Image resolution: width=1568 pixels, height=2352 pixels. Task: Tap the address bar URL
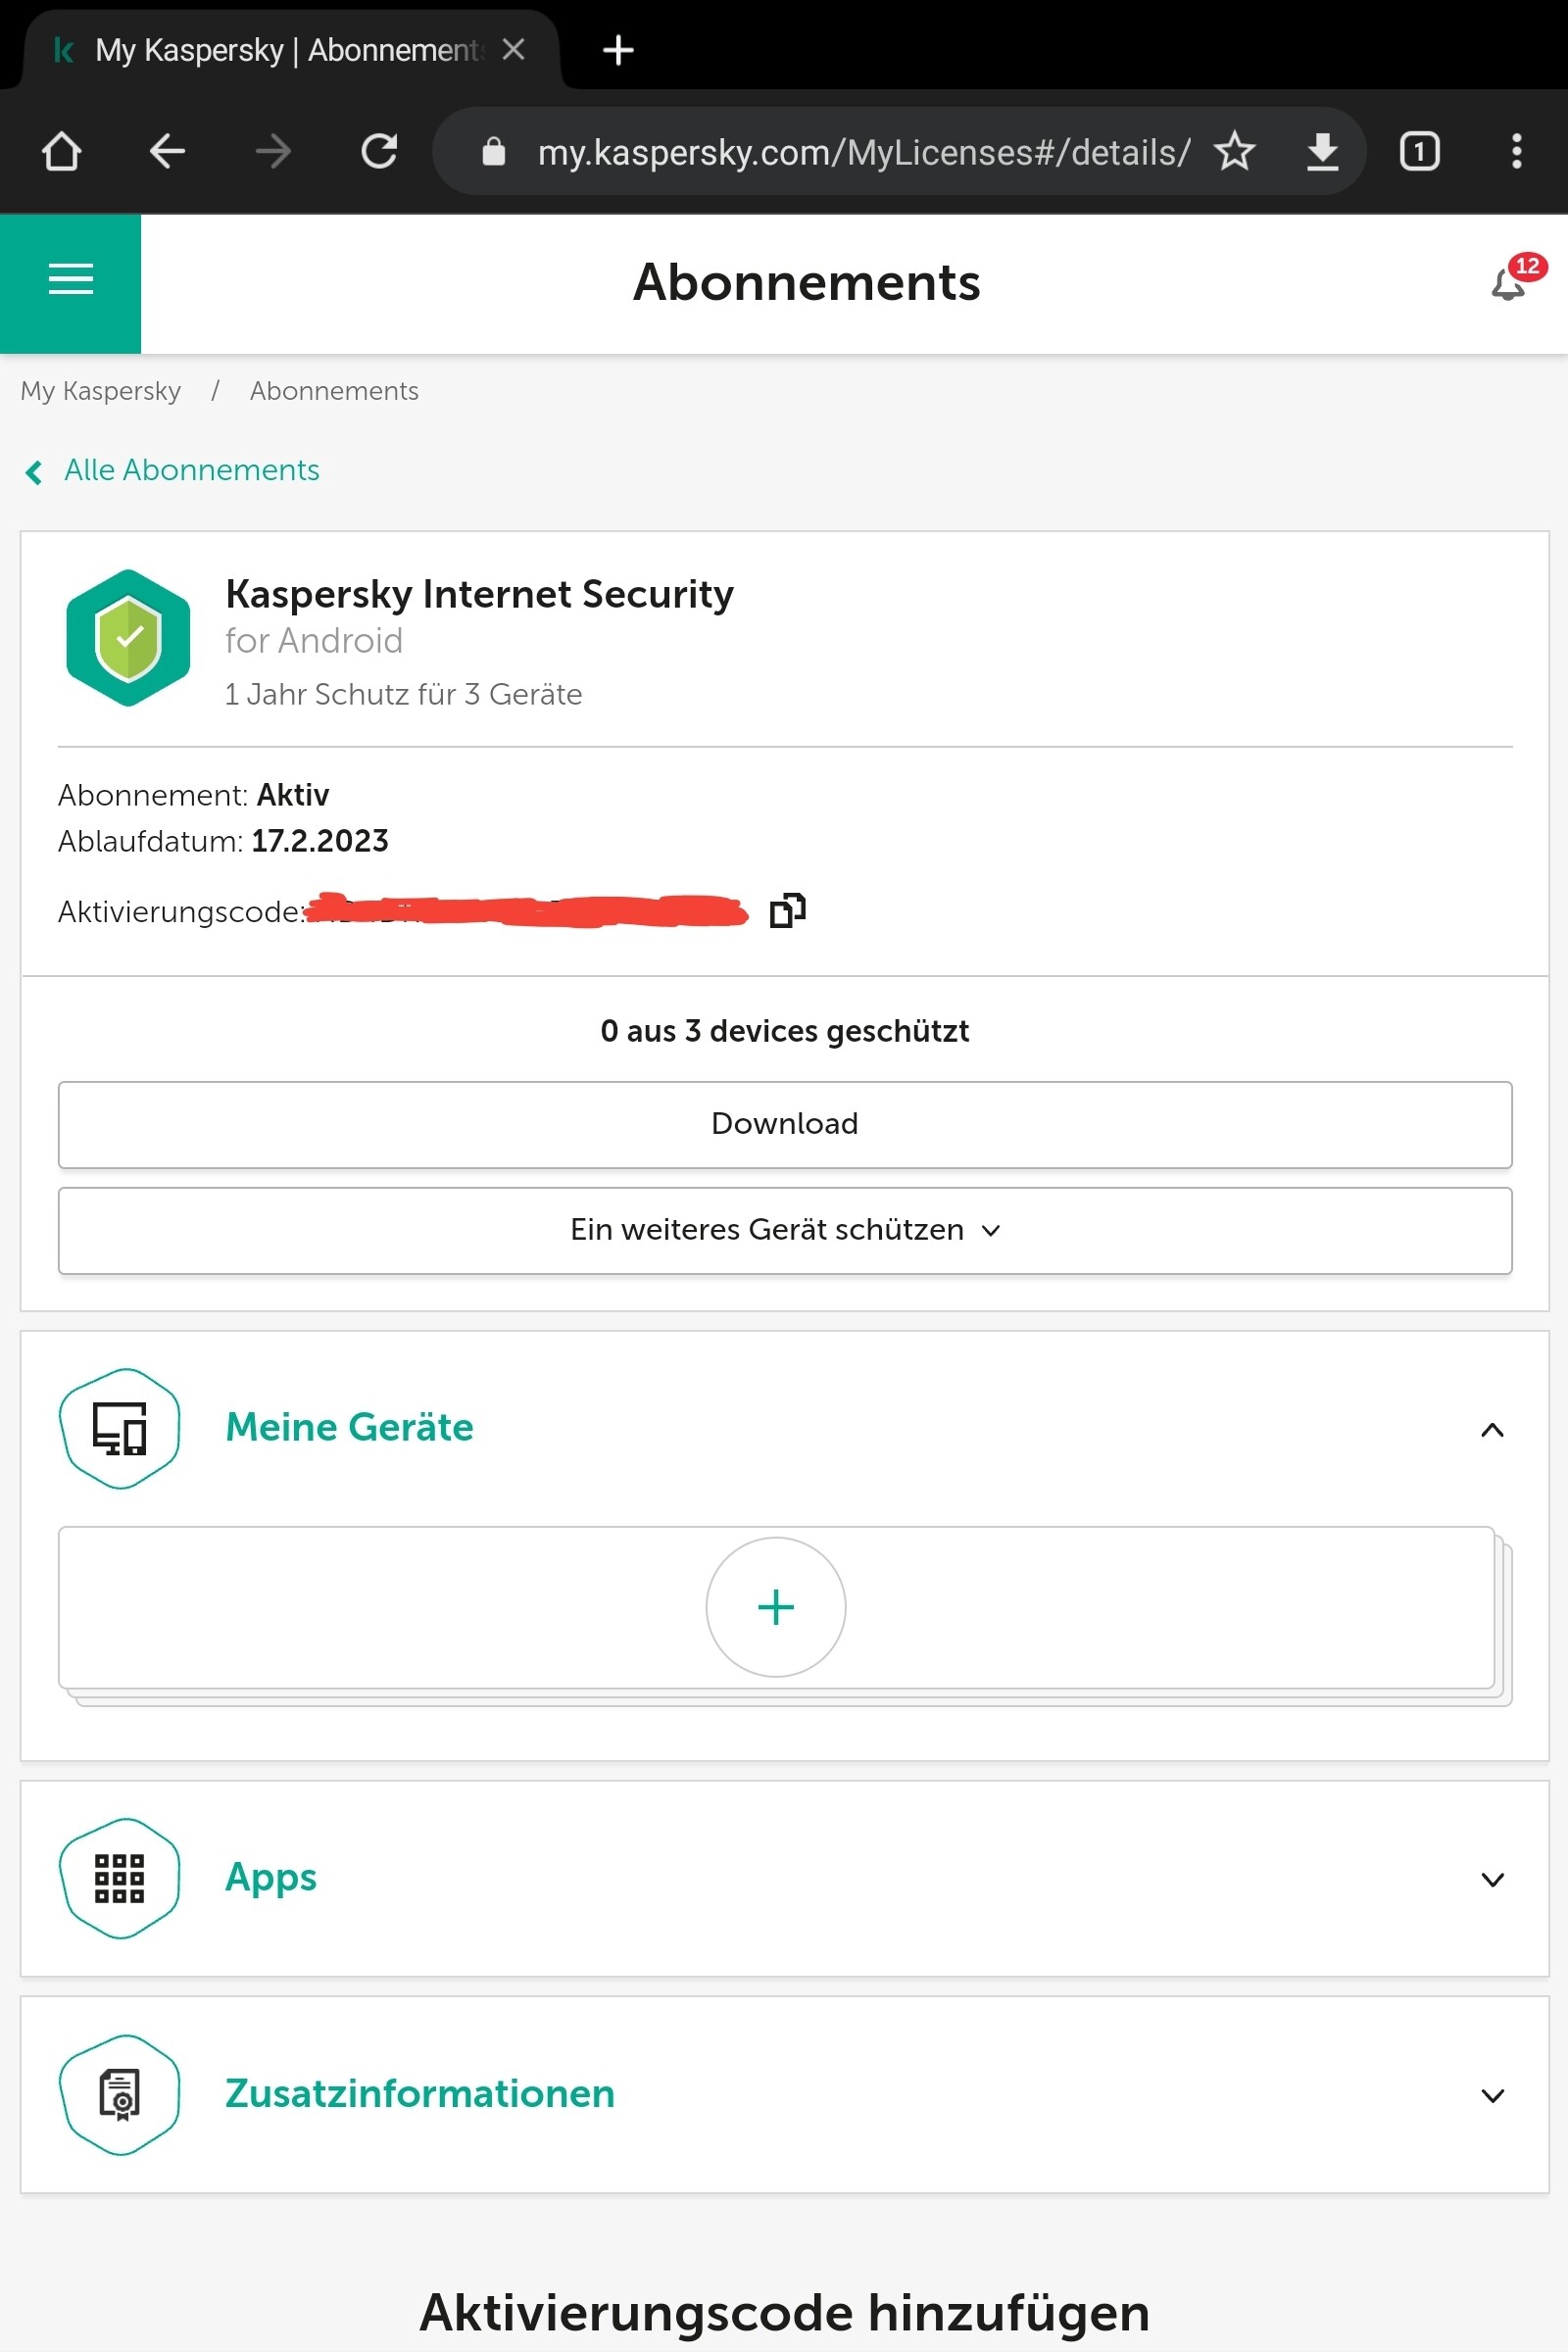[864, 153]
